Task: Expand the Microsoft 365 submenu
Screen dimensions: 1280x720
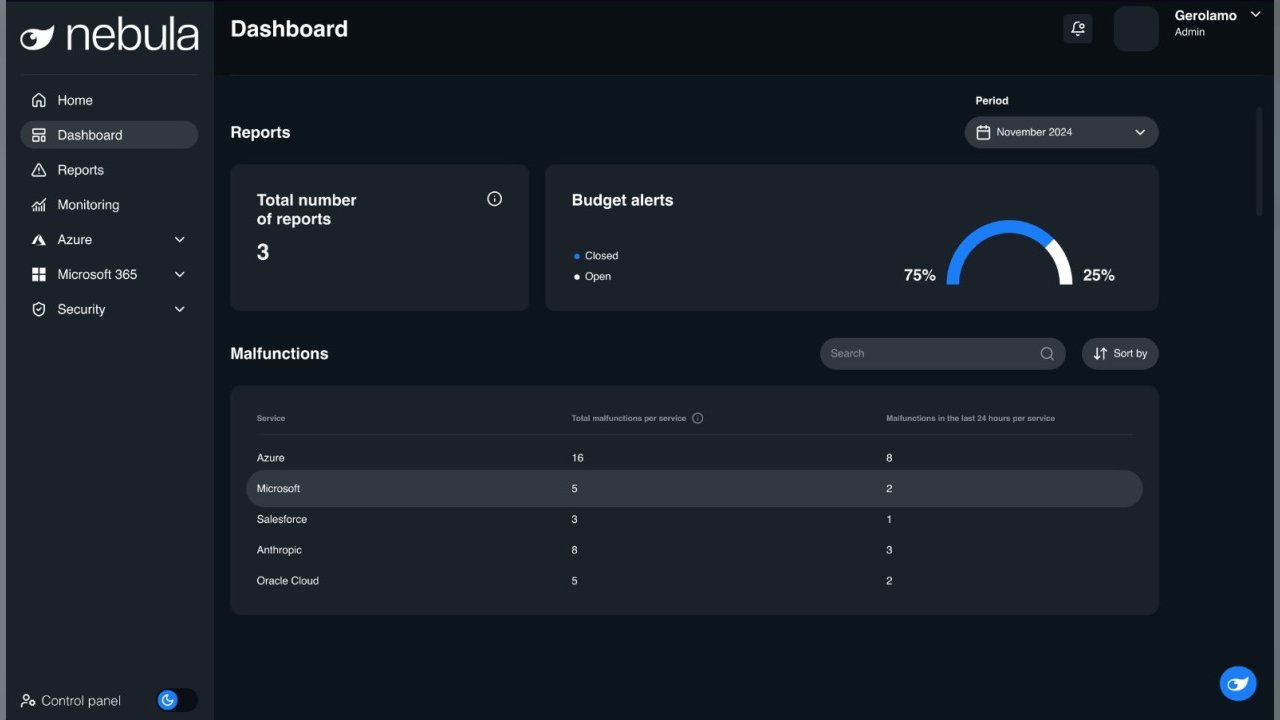Action: pyautogui.click(x=180, y=274)
